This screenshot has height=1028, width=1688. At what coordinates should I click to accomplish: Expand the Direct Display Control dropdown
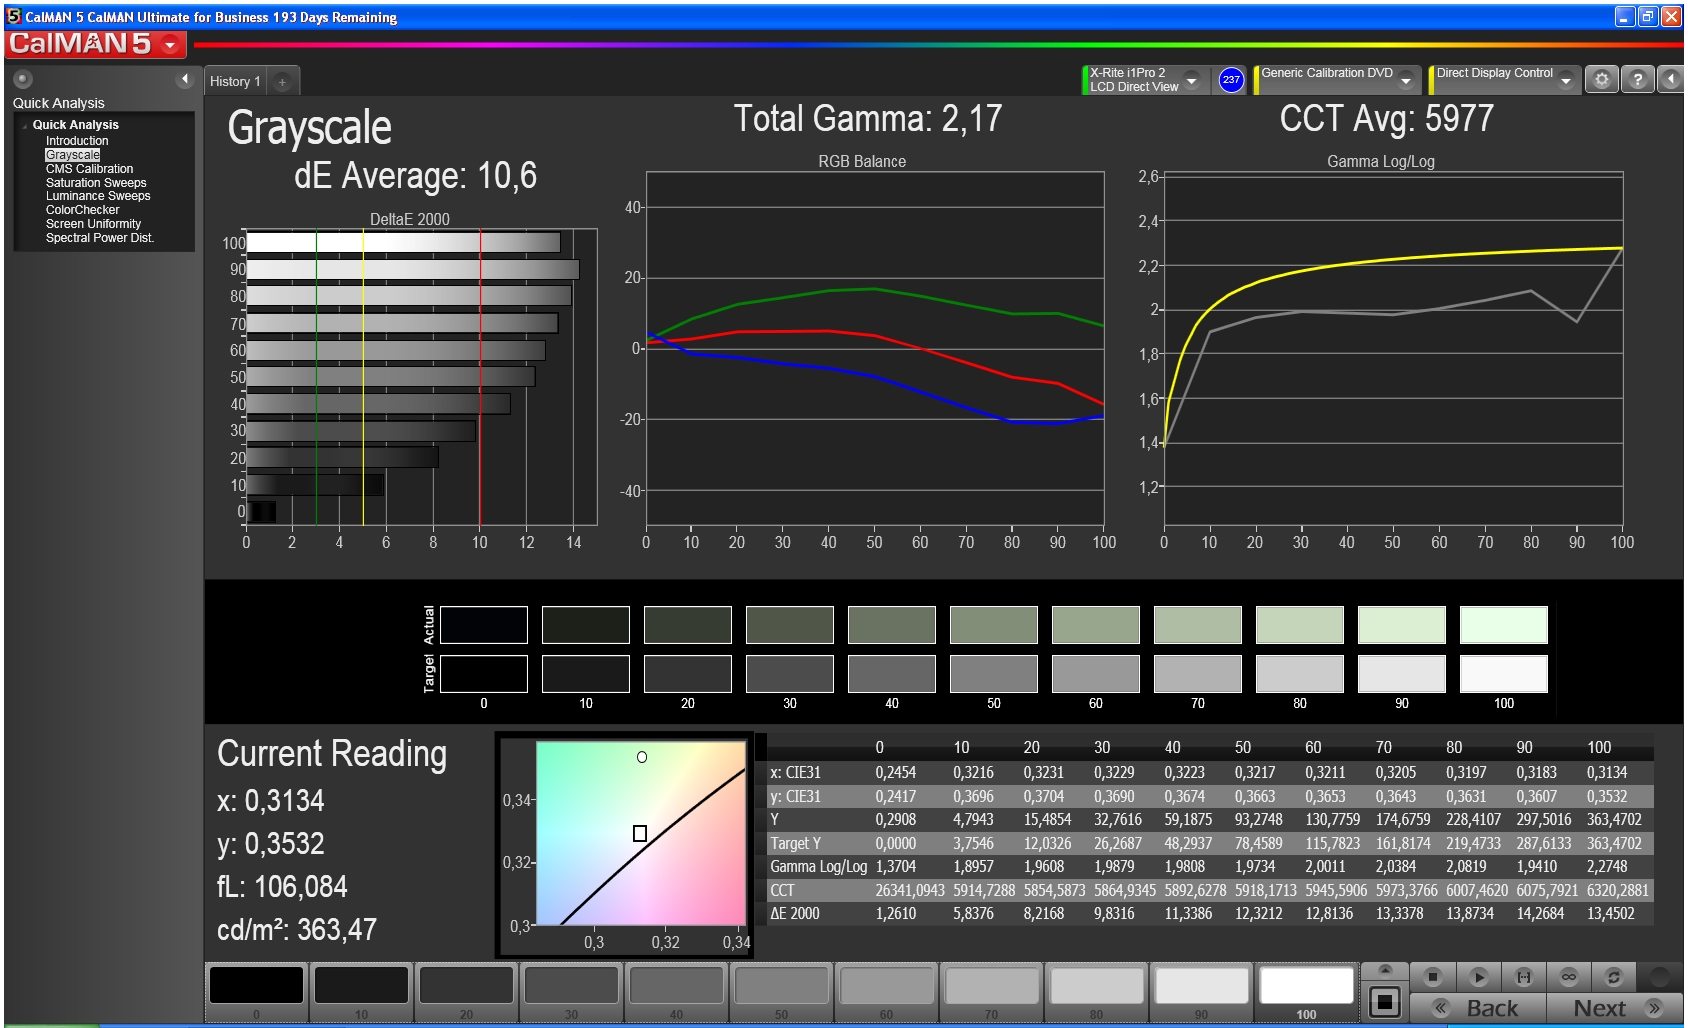[1566, 80]
